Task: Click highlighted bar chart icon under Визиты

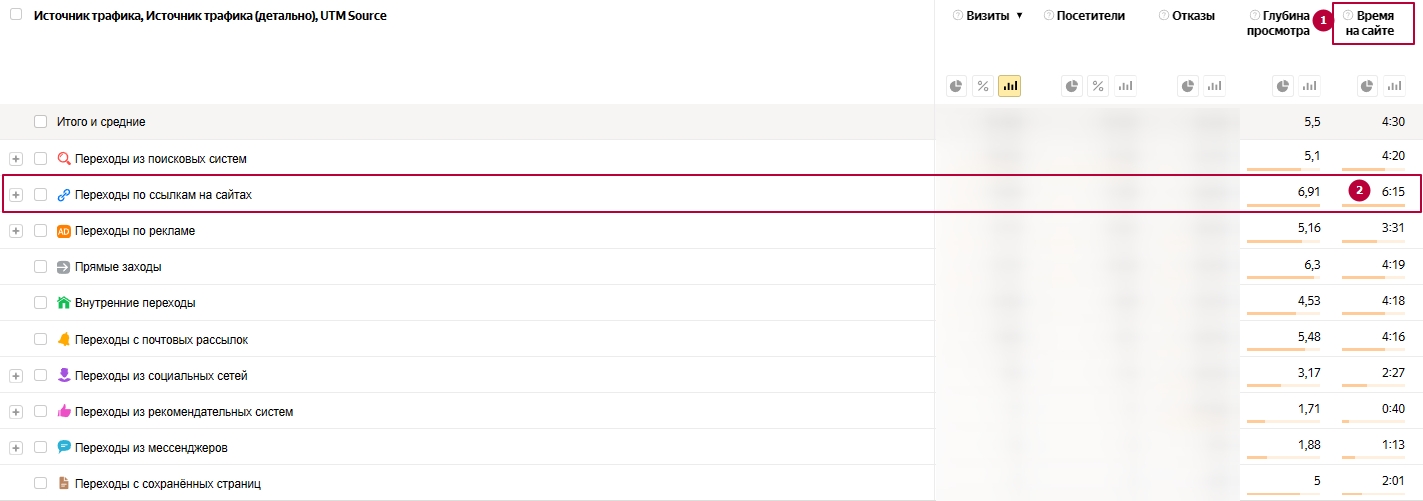Action: pyautogui.click(x=1010, y=86)
